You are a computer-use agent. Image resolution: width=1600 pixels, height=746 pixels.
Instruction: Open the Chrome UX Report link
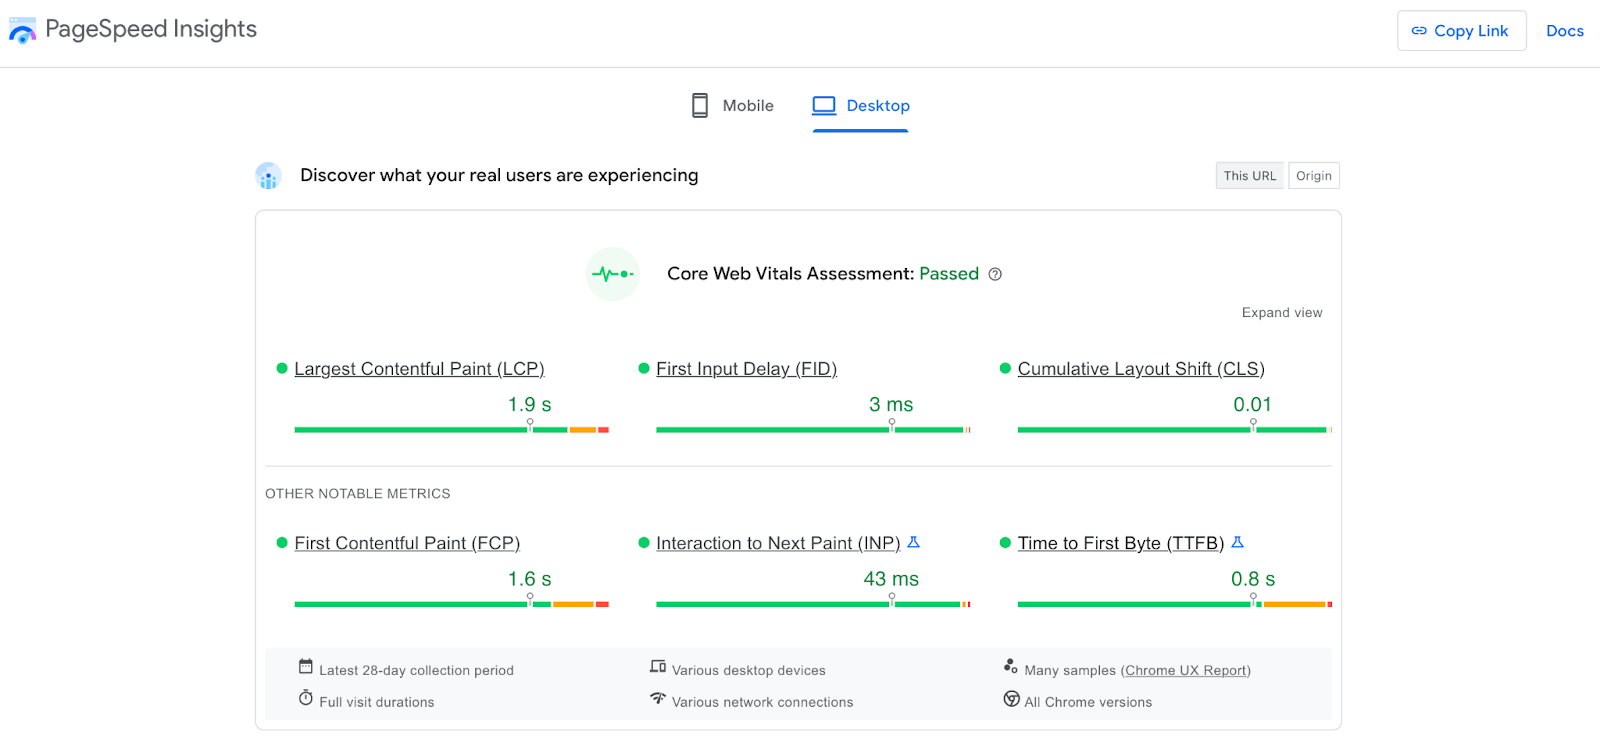point(1186,670)
